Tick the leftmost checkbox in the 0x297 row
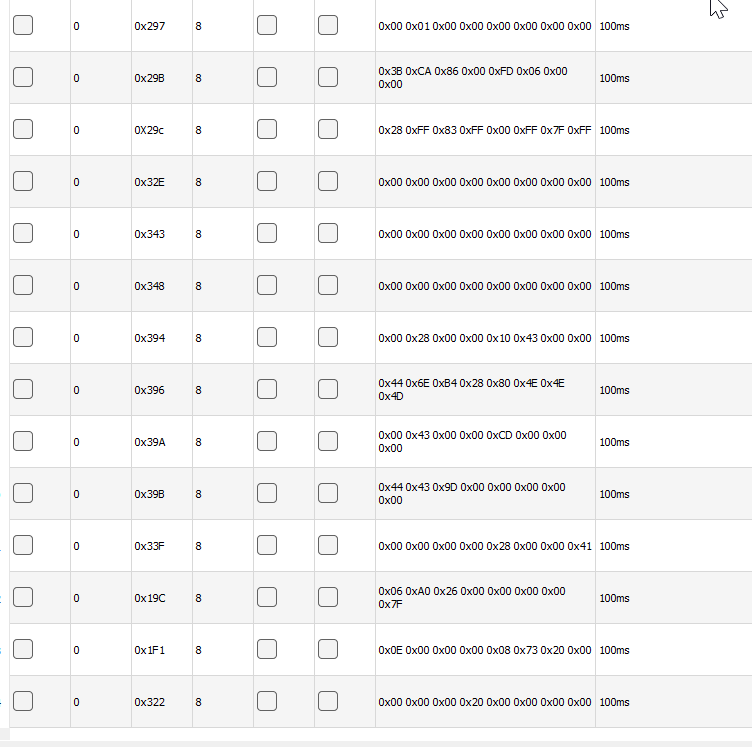This screenshot has height=747, width=752. (x=23, y=26)
